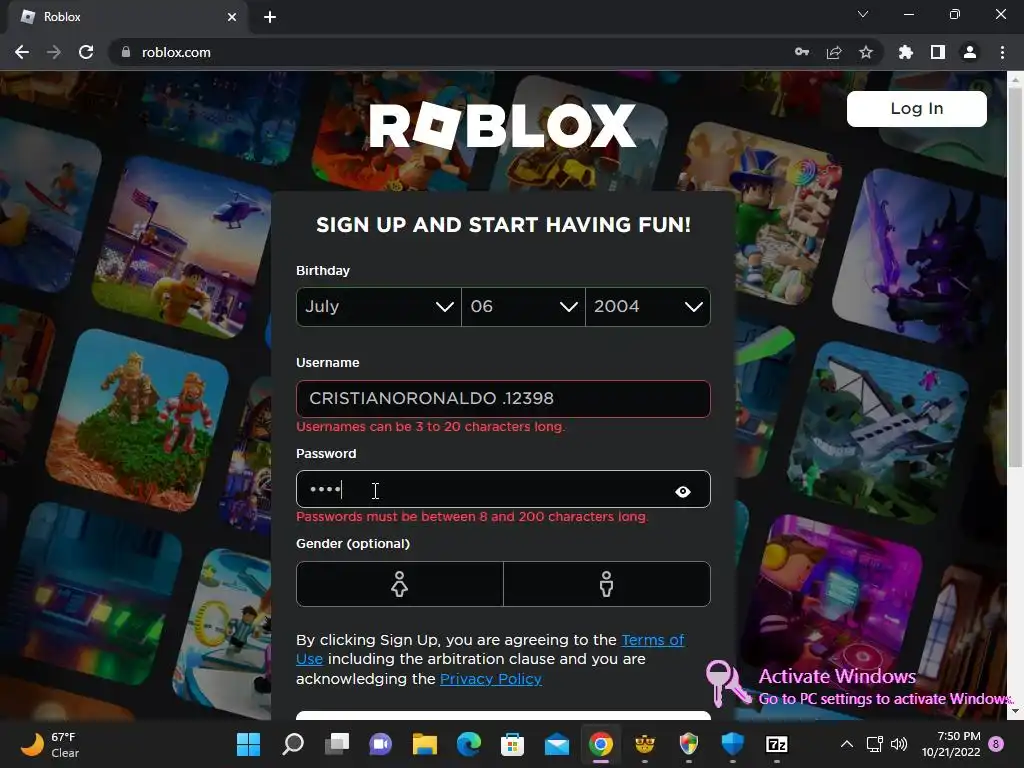Open 7-Zip from the taskbar
The width and height of the screenshot is (1024, 768).
click(x=776, y=744)
